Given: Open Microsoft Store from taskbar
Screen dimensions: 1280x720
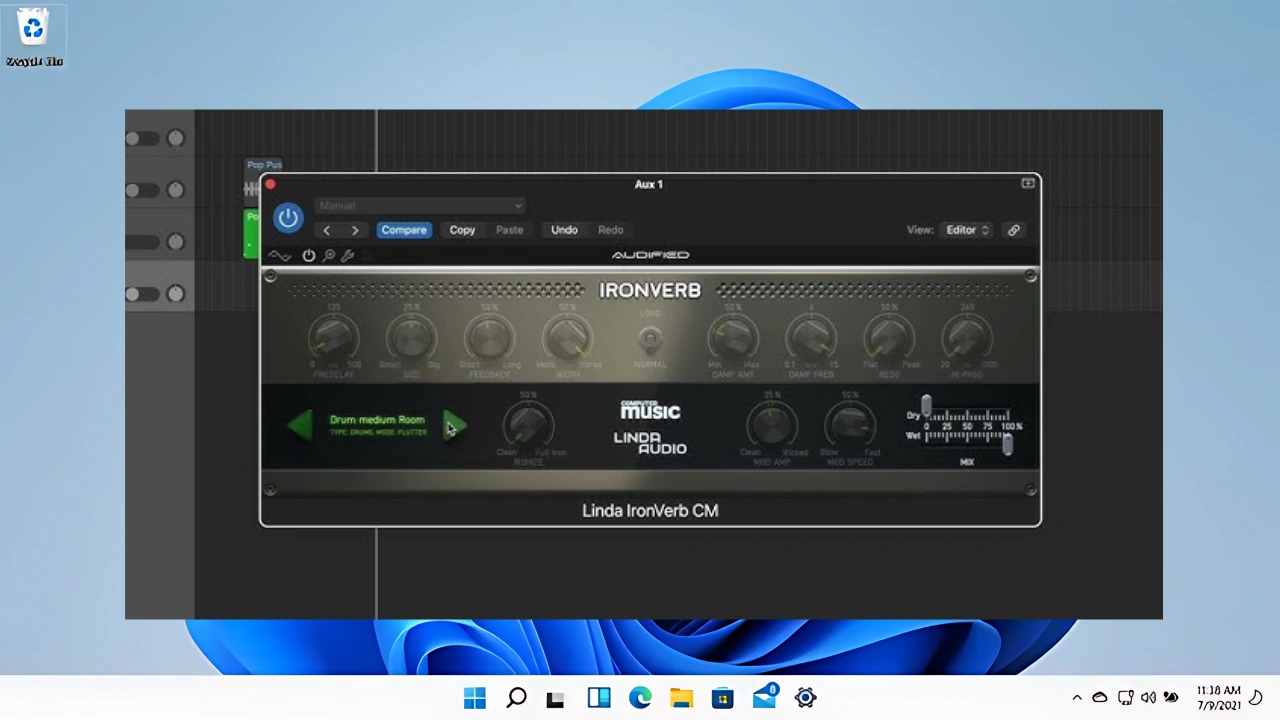Looking at the screenshot, I should 723,698.
